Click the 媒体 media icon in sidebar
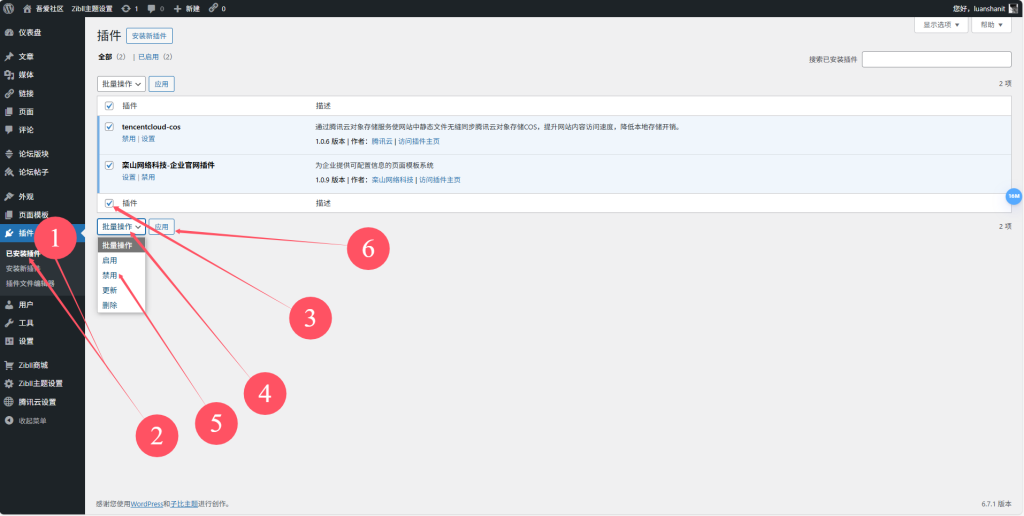The width and height of the screenshot is (1024, 516). (x=9, y=75)
